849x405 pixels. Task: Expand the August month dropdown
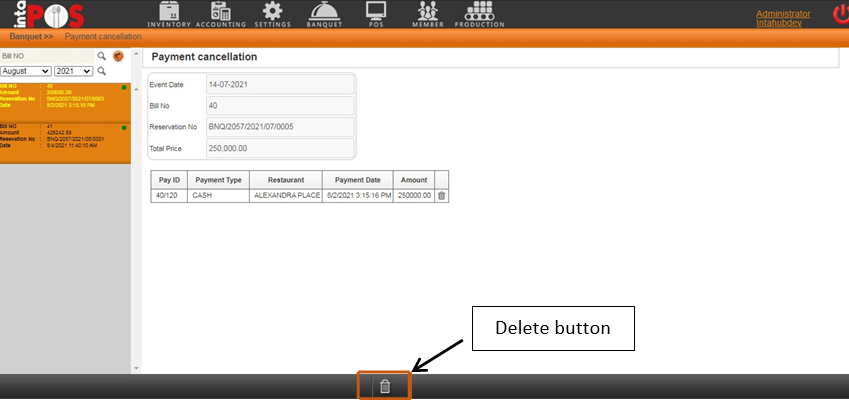(26, 72)
